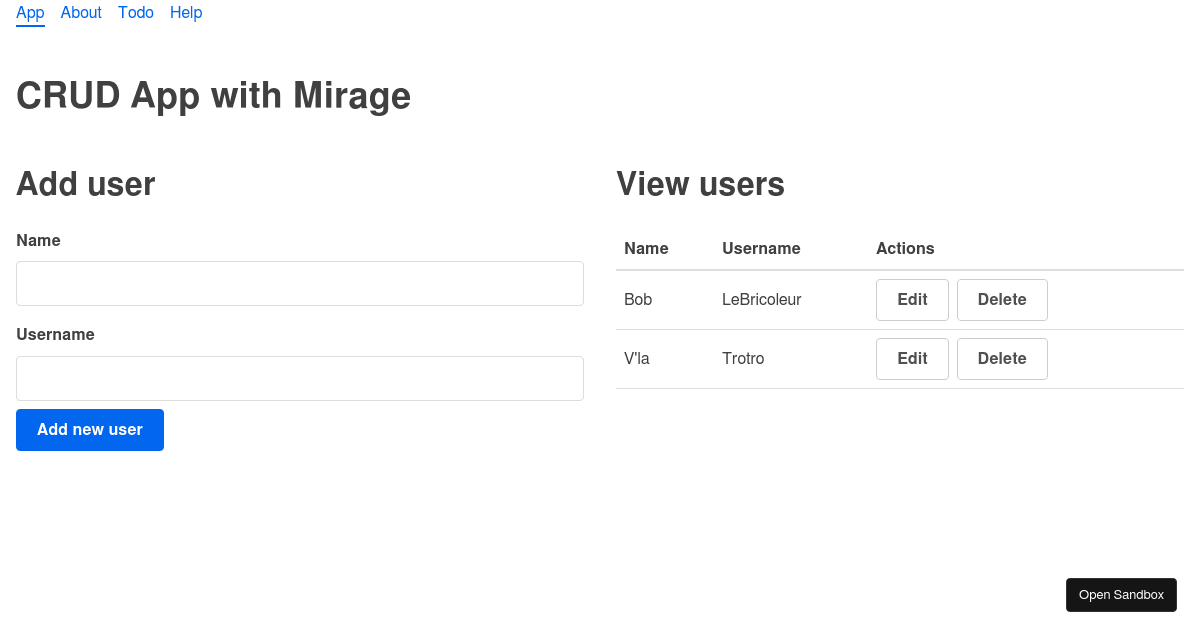This screenshot has height=630, width=1200.
Task: Open the Help page
Action: 185,12
